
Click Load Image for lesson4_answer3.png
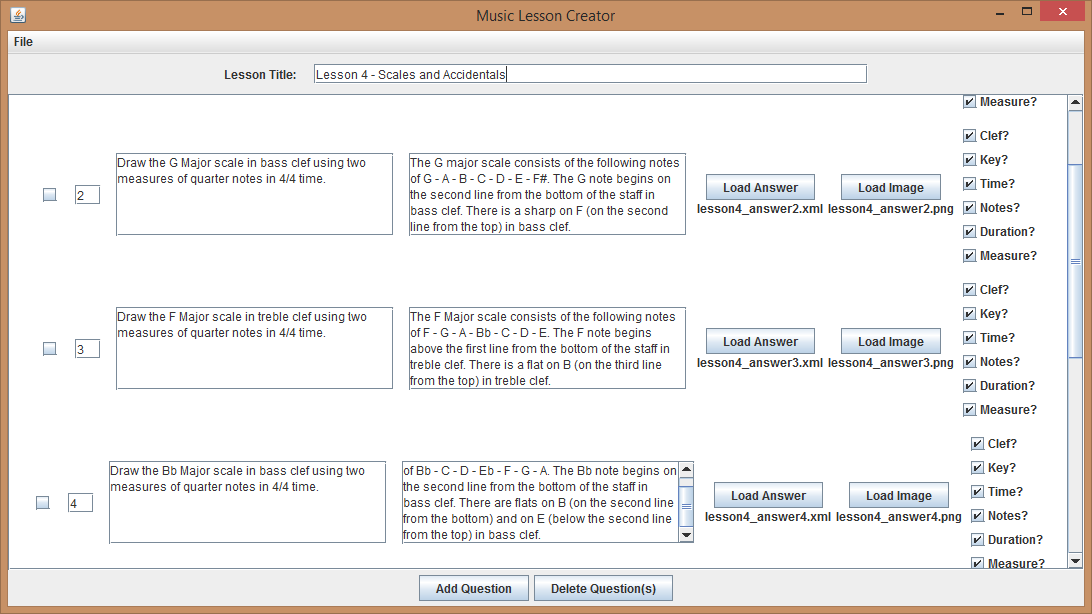(x=890, y=341)
